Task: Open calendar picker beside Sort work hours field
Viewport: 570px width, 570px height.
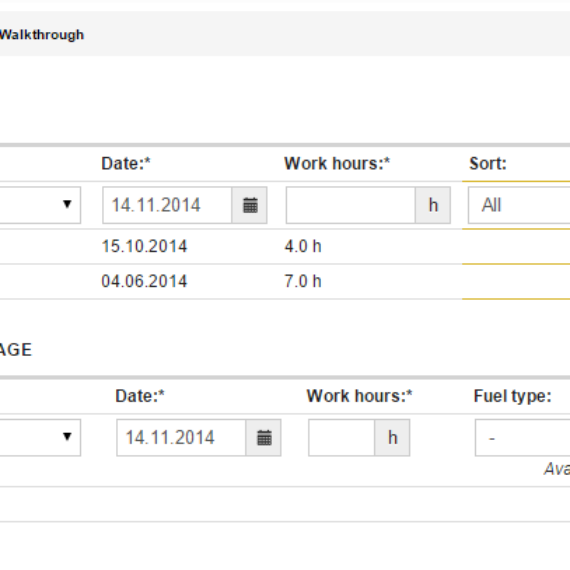Action: tap(250, 205)
